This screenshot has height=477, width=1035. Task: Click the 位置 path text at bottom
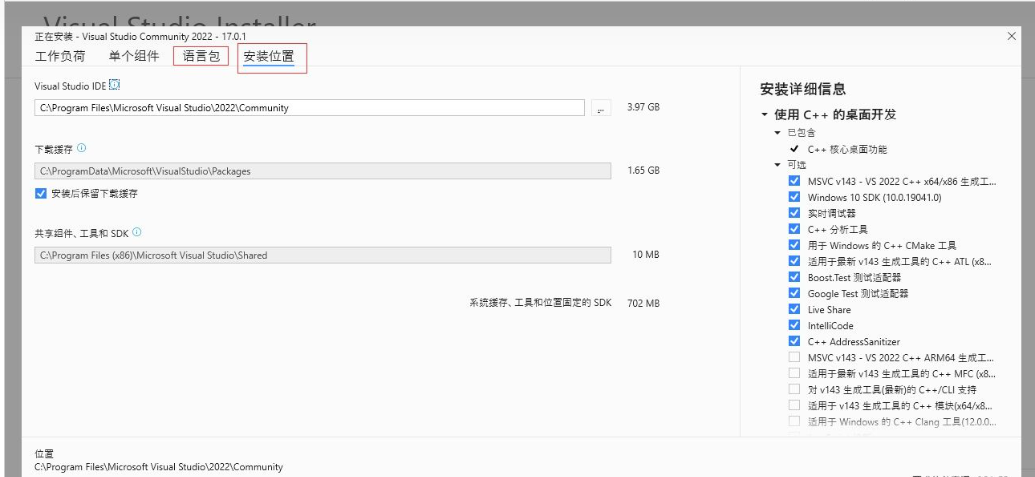click(x=158, y=467)
